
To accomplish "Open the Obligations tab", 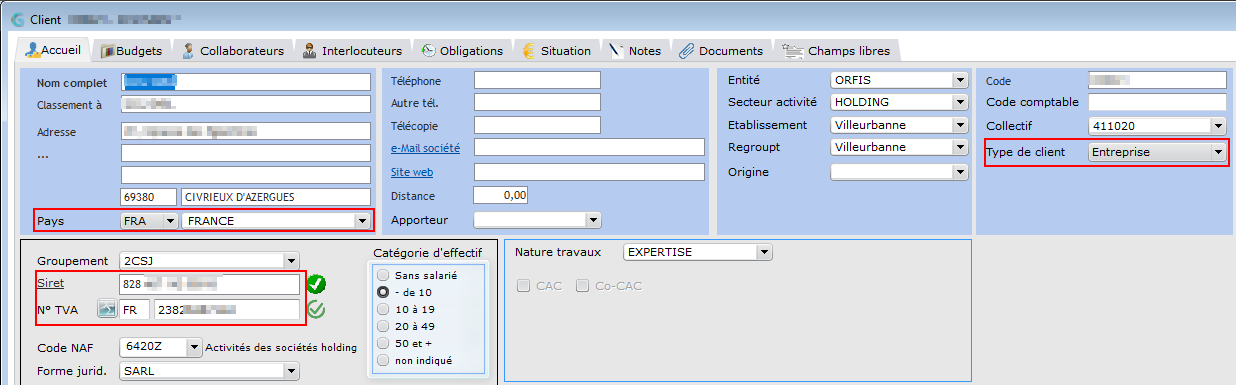I will (462, 50).
